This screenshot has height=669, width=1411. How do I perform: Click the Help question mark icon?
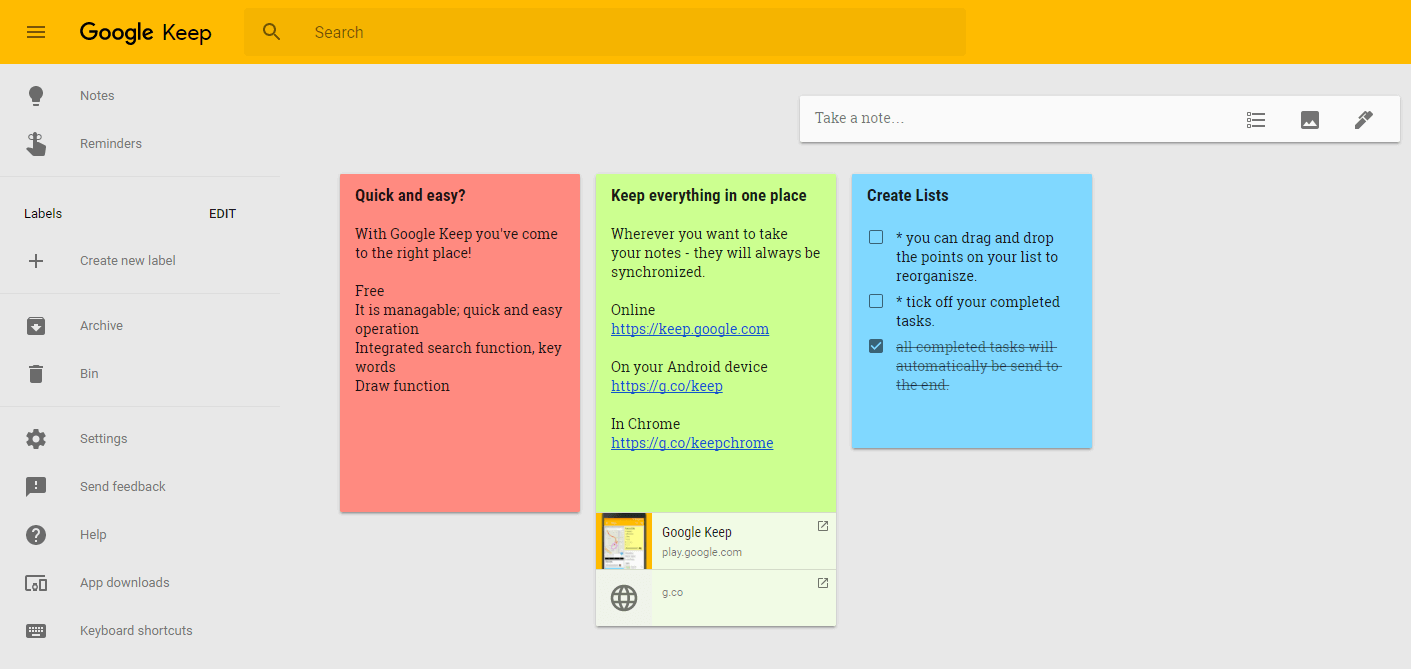click(36, 535)
